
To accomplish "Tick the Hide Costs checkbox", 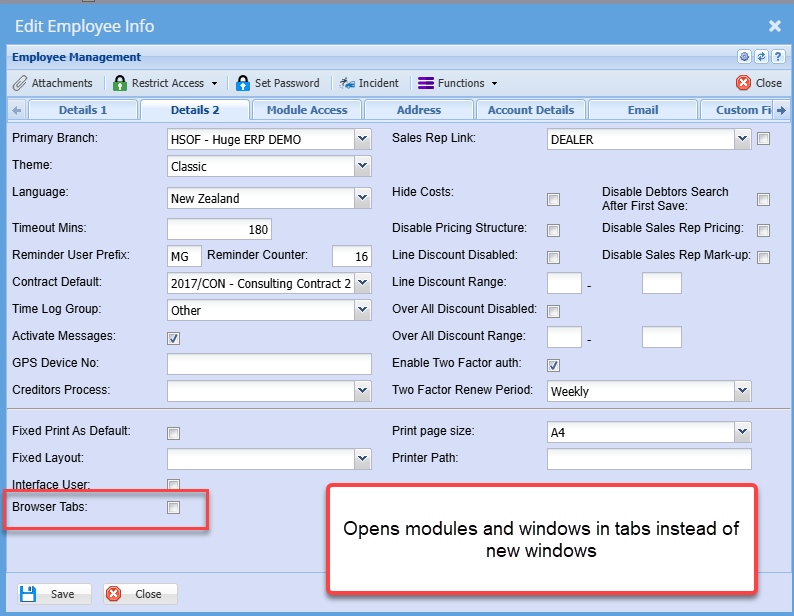I will (554, 199).
